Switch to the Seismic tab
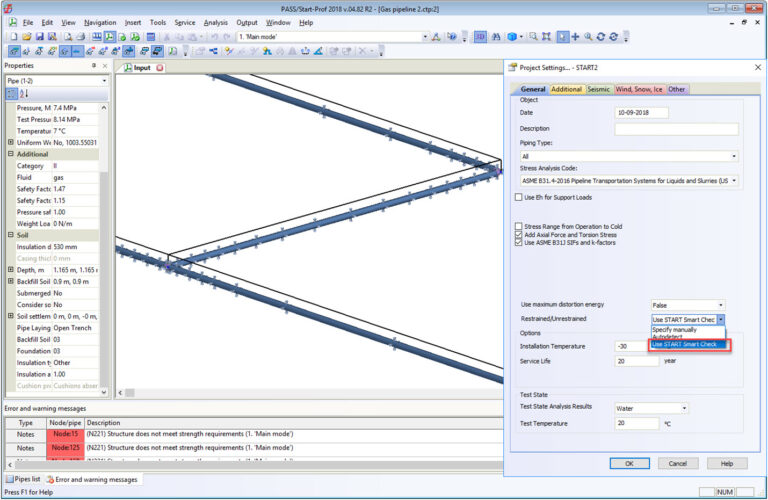The width and height of the screenshot is (768, 500). [599, 89]
